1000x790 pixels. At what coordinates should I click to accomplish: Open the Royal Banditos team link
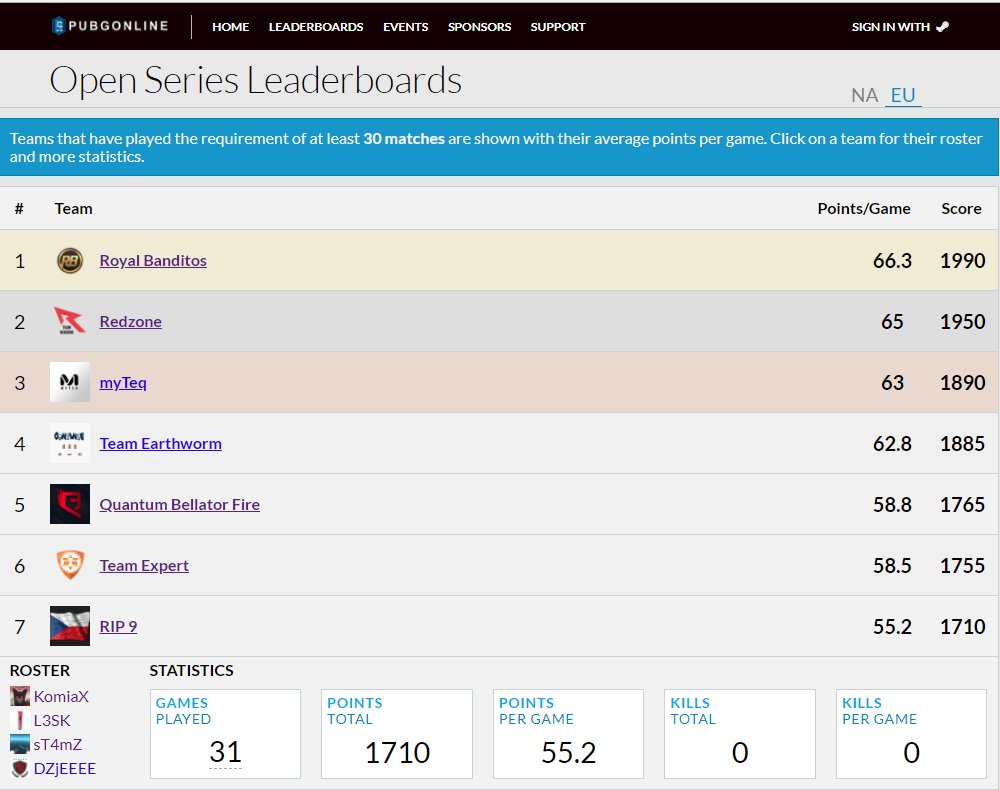pos(153,261)
